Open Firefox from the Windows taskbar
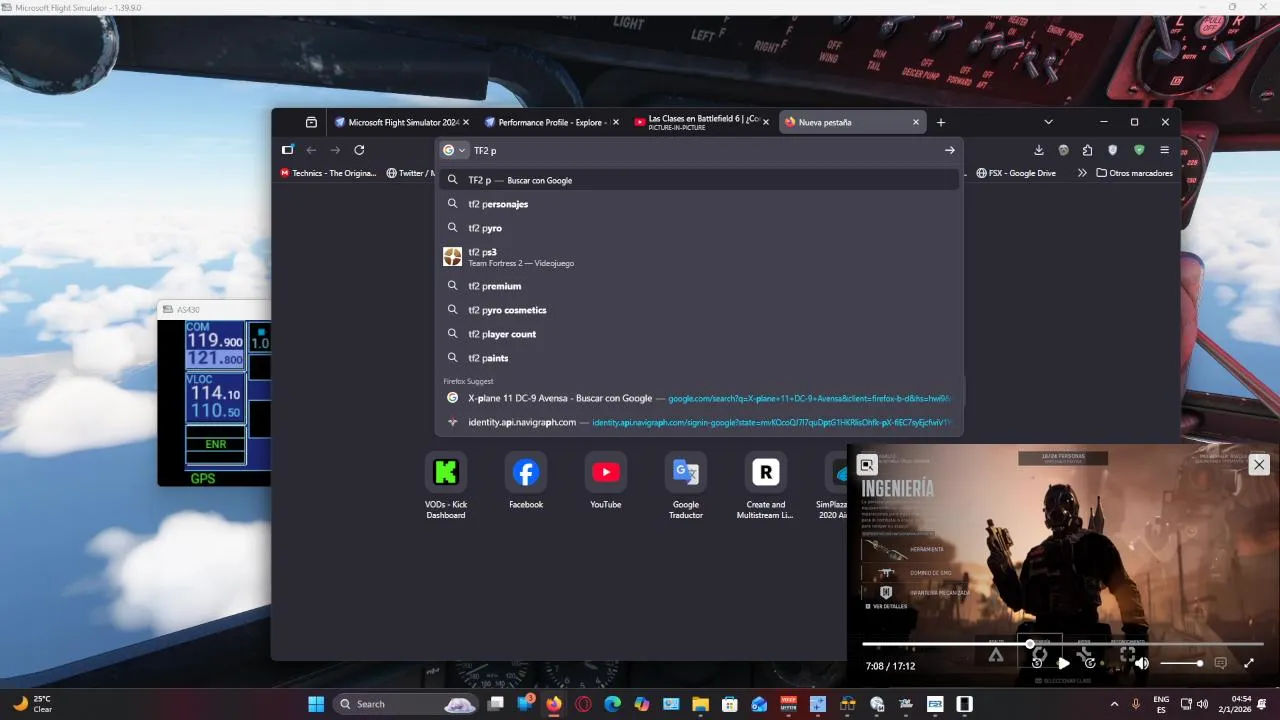This screenshot has height=720, width=1280. (x=554, y=704)
